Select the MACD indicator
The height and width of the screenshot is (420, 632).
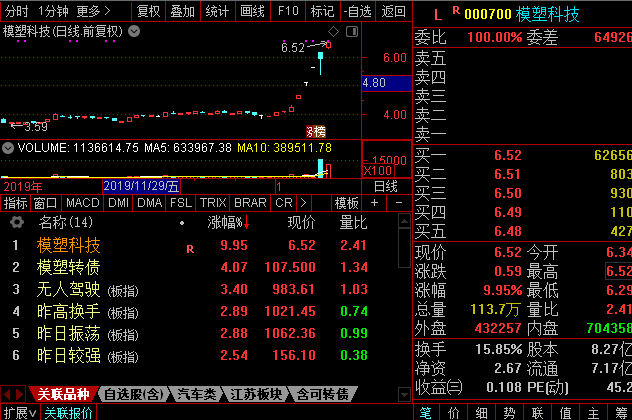(83, 203)
